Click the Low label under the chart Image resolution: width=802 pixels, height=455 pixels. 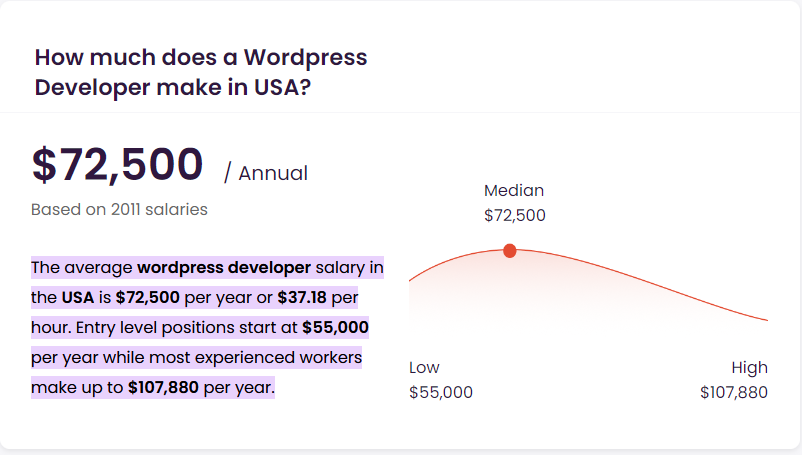[424, 368]
